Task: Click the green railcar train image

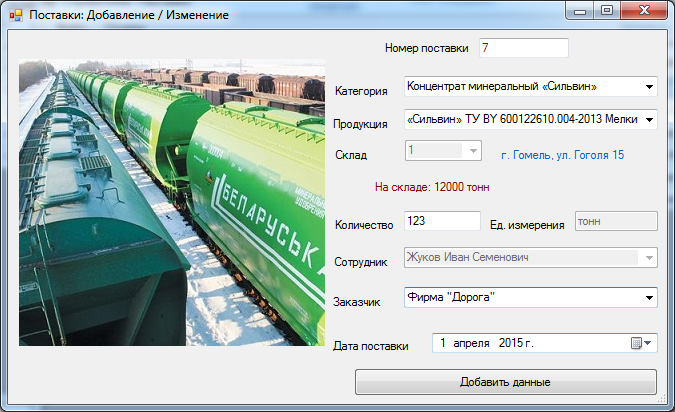Action: 172,202
